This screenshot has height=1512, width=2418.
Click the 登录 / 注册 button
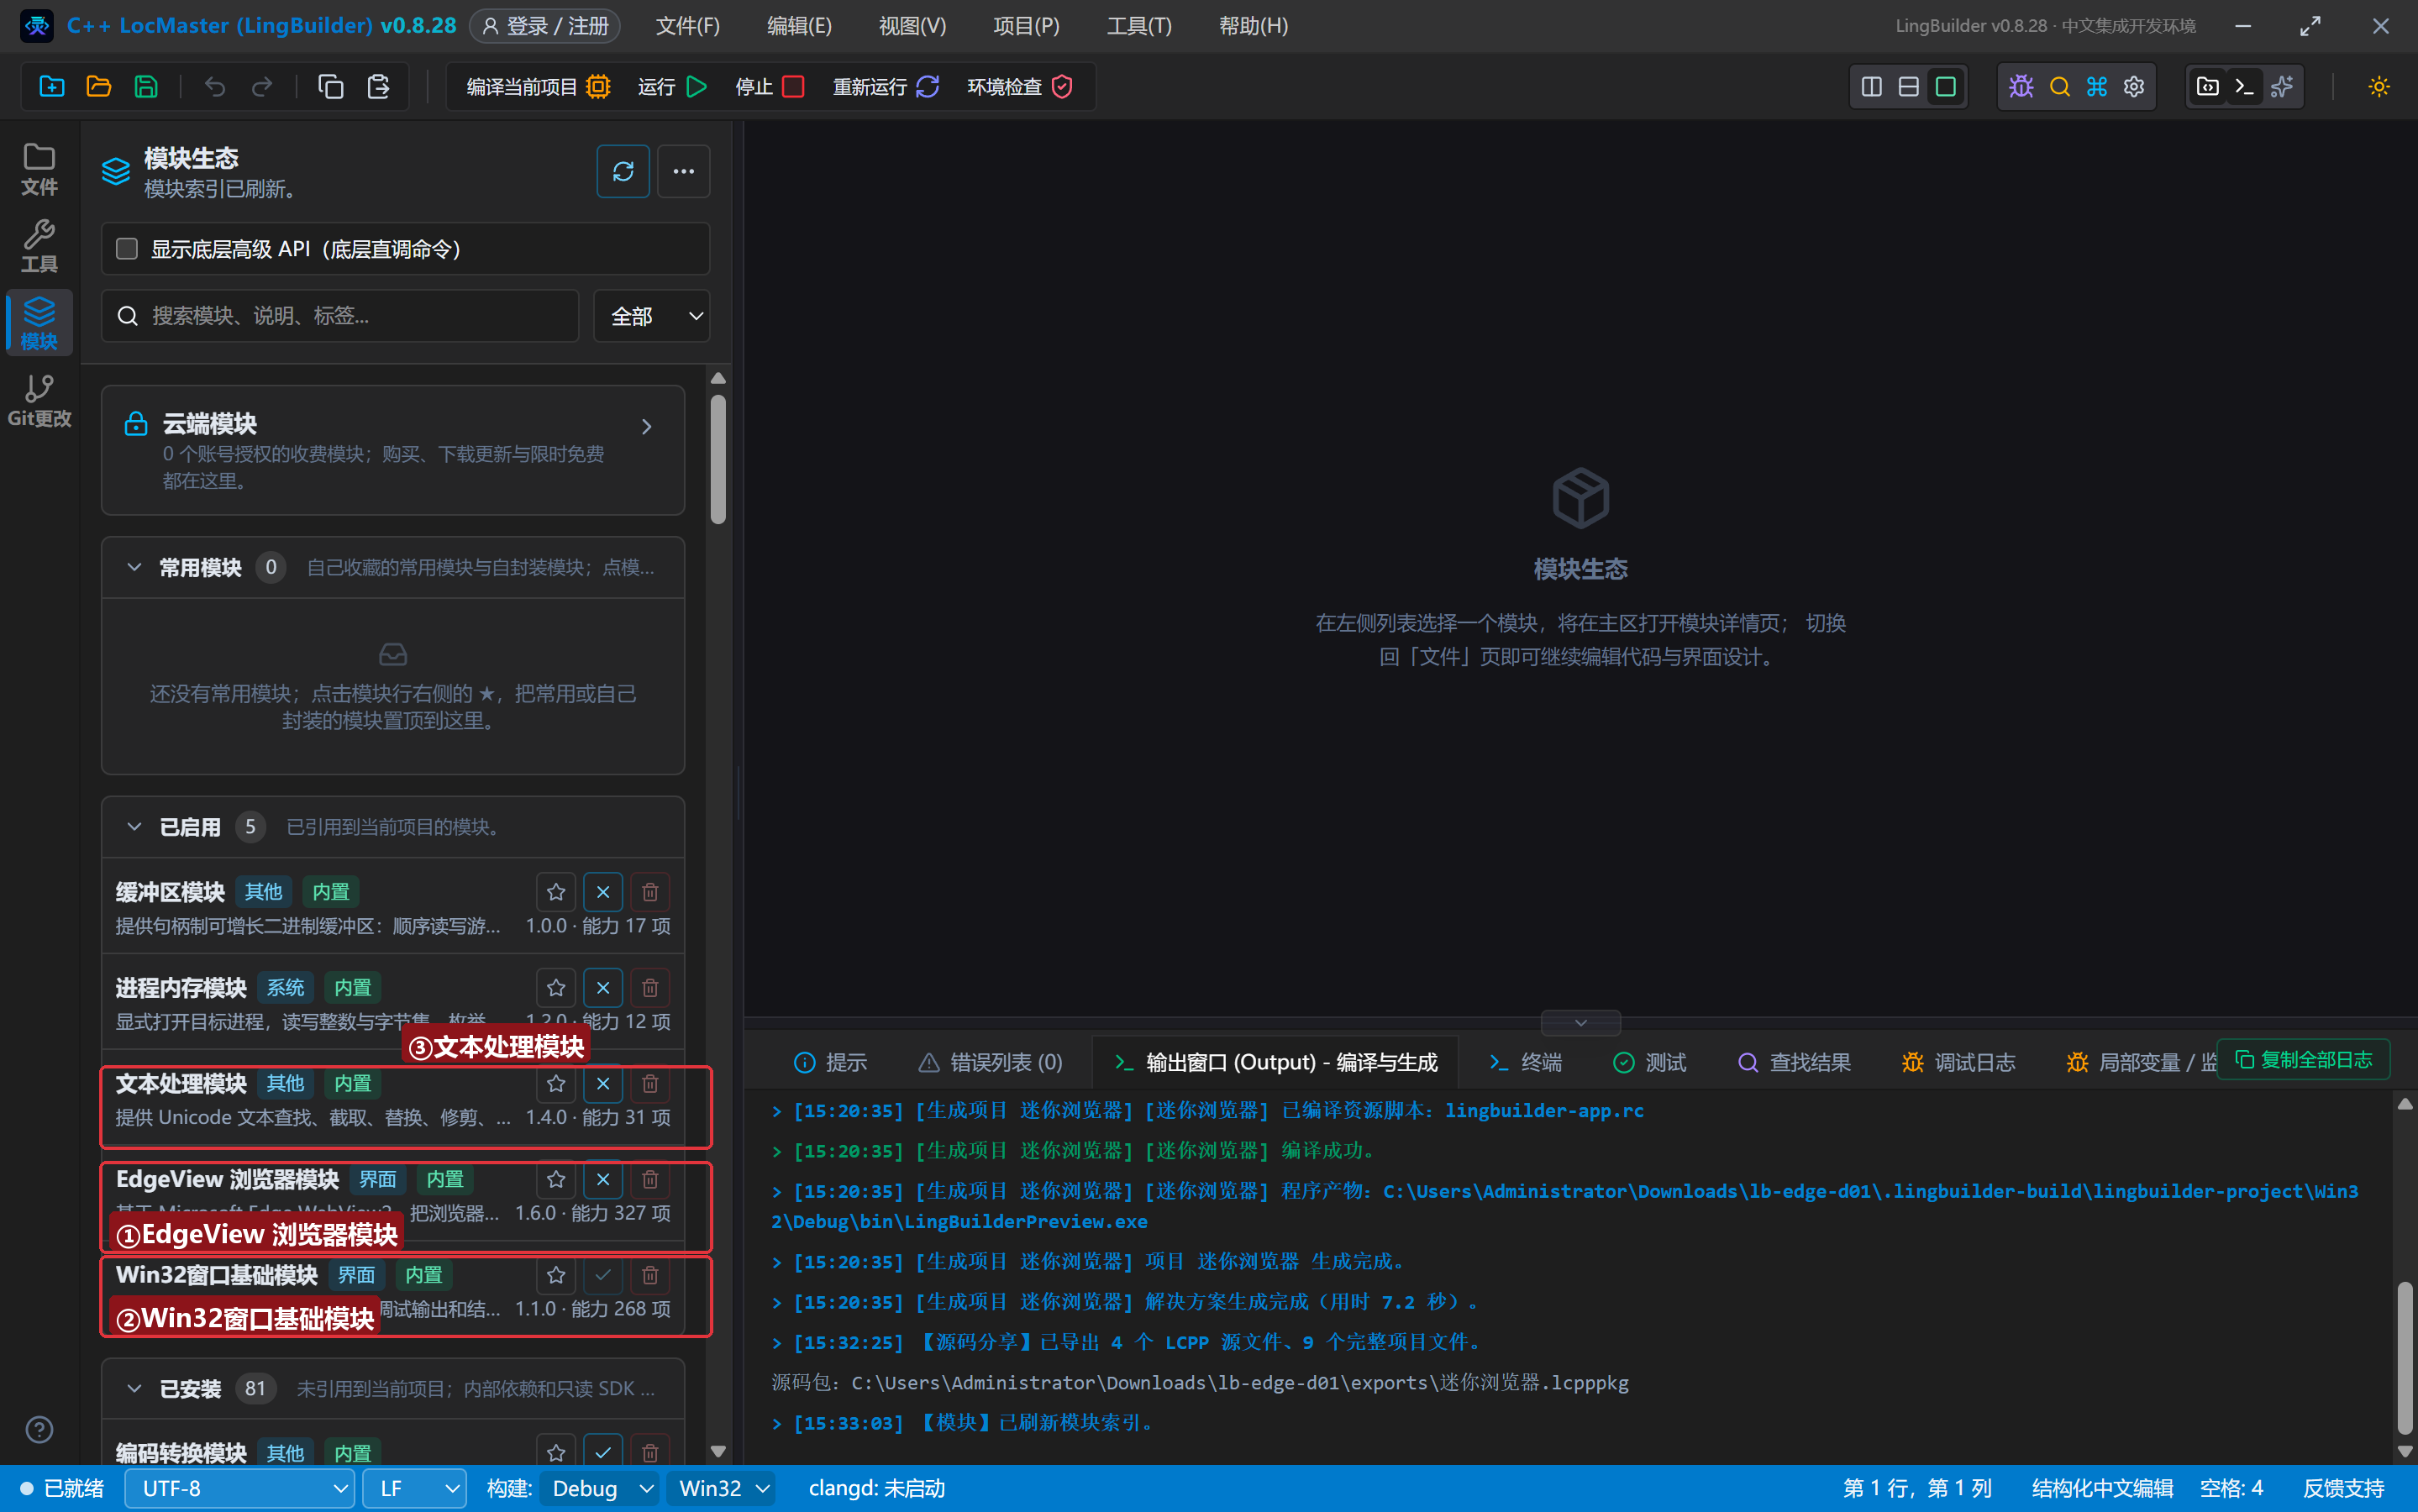click(x=545, y=26)
